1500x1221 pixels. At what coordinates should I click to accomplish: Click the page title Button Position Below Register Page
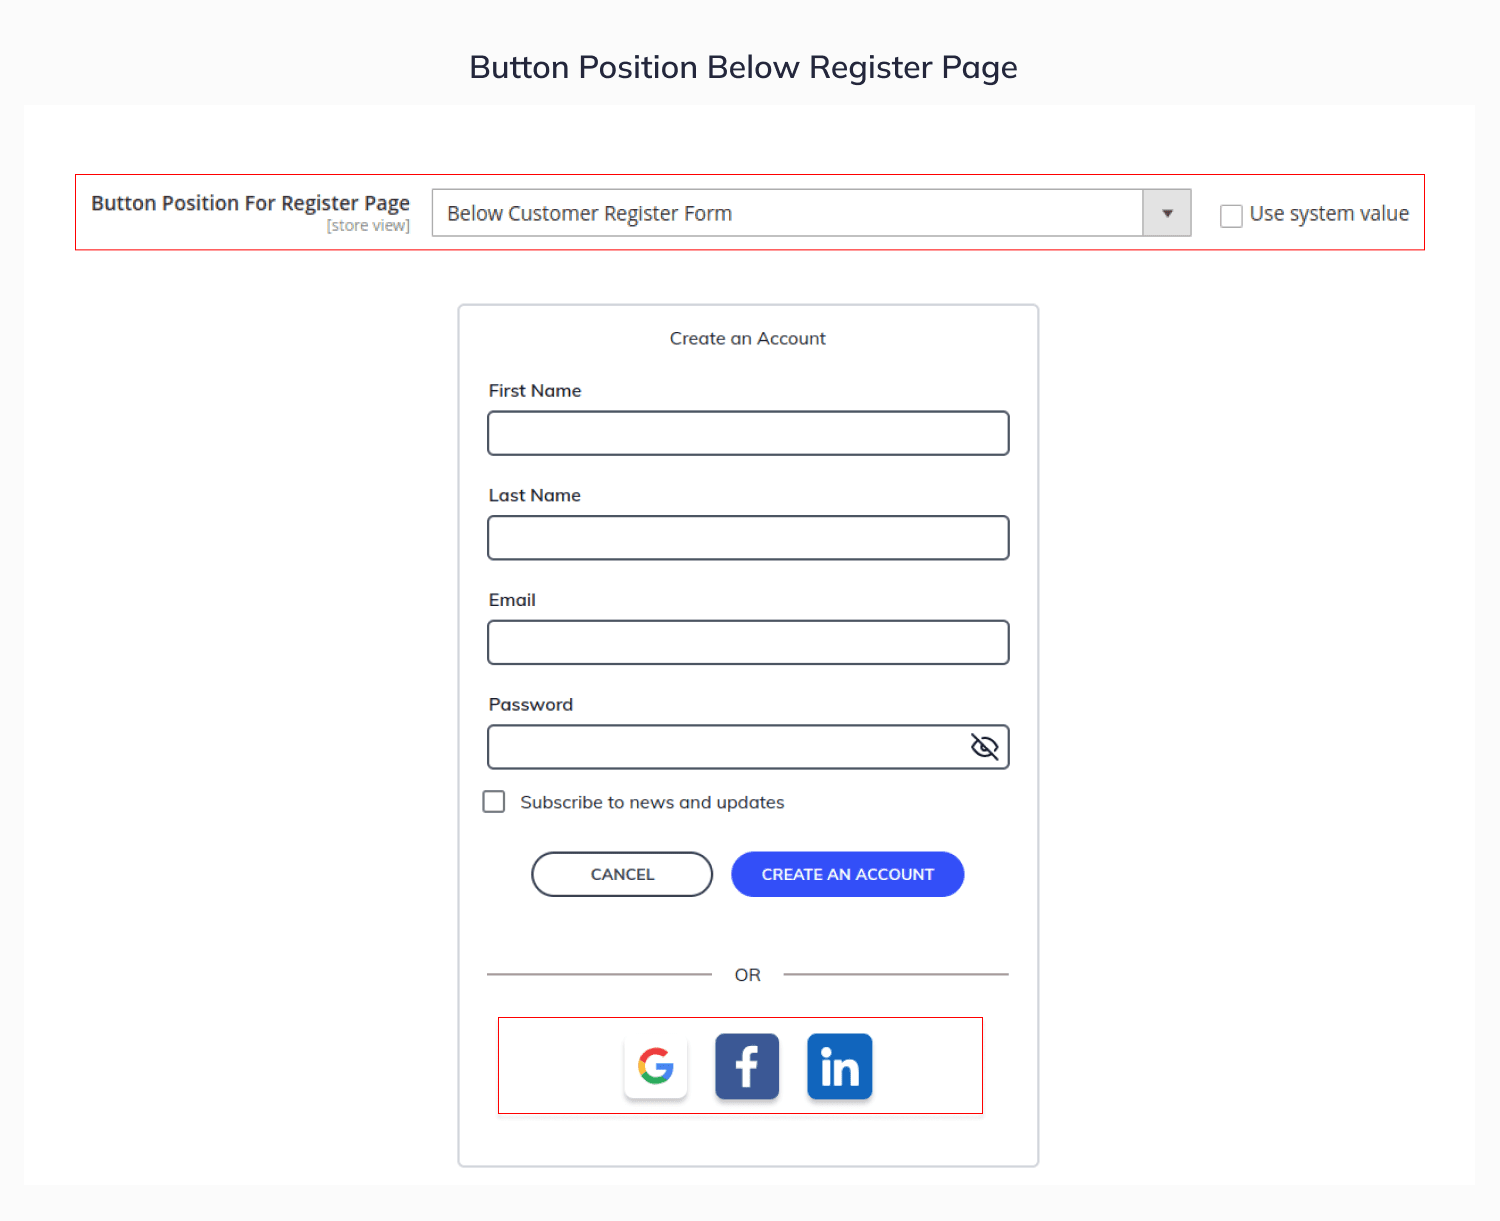743,67
